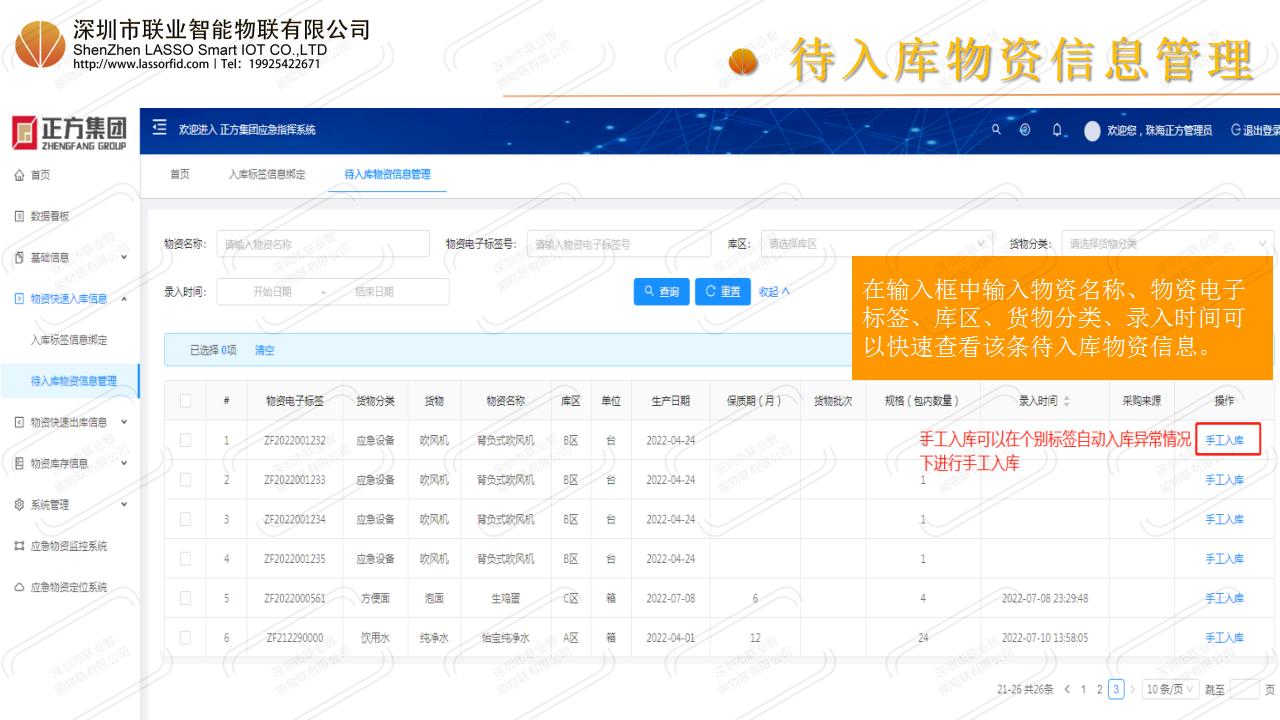Open the 库区 dropdown selector
The width and height of the screenshot is (1280, 720).
[x=876, y=243]
